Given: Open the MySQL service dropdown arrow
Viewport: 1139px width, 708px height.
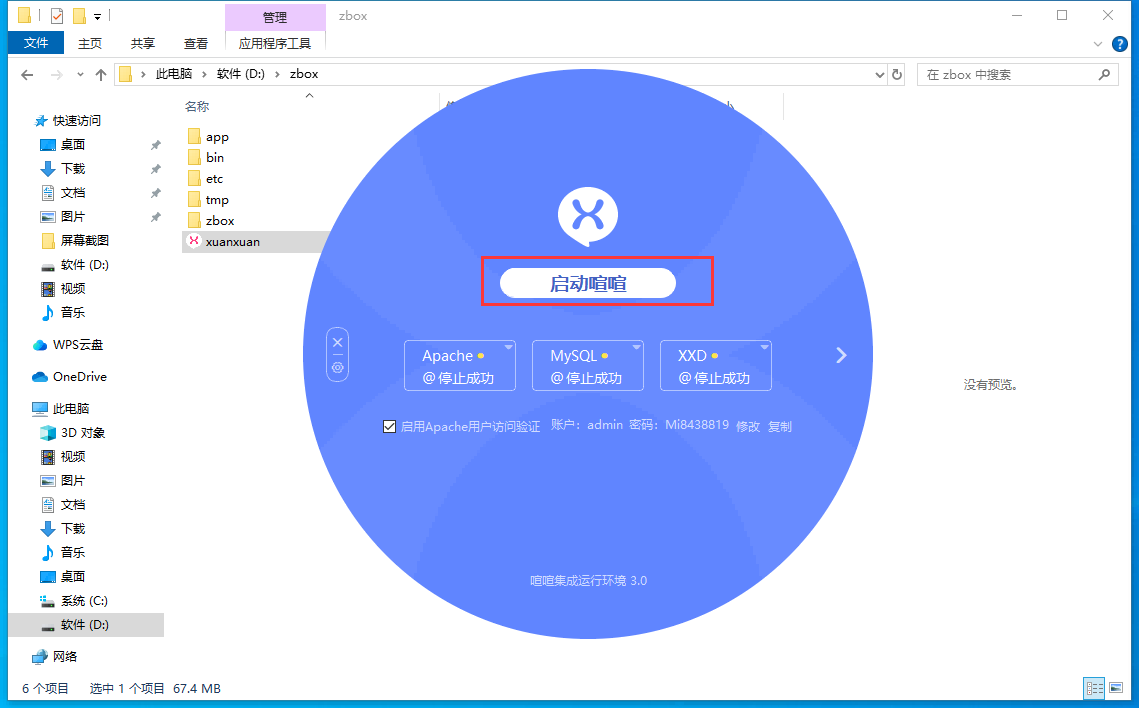Looking at the screenshot, I should point(637,348).
